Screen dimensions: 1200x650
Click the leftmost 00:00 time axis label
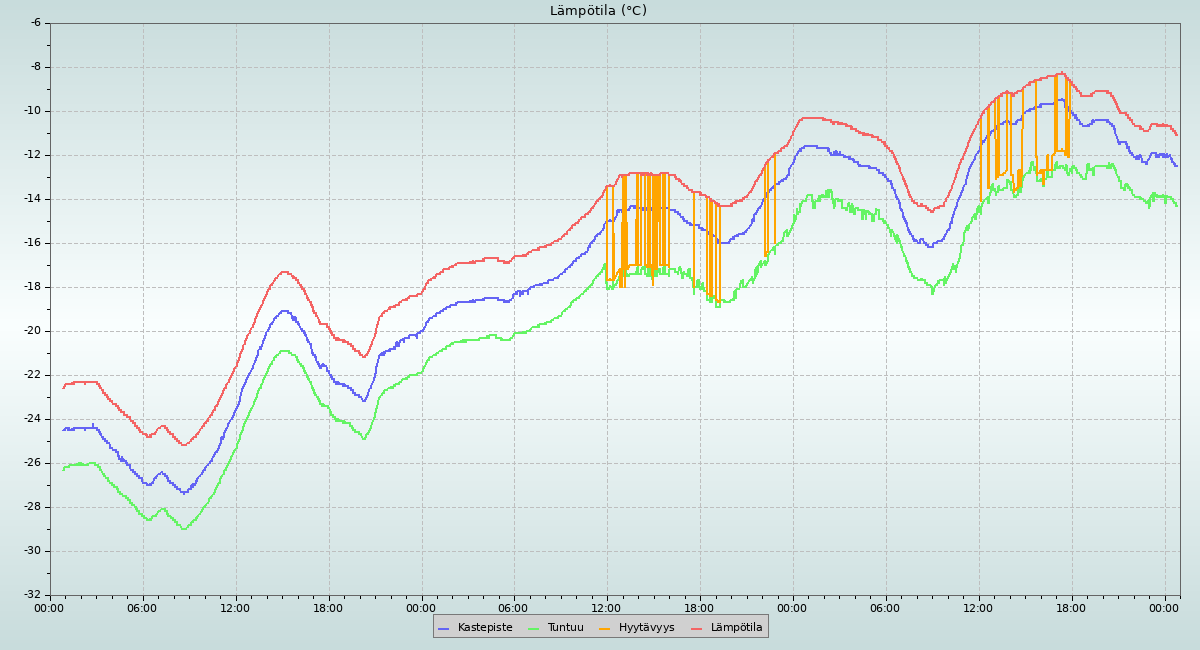coord(50,607)
